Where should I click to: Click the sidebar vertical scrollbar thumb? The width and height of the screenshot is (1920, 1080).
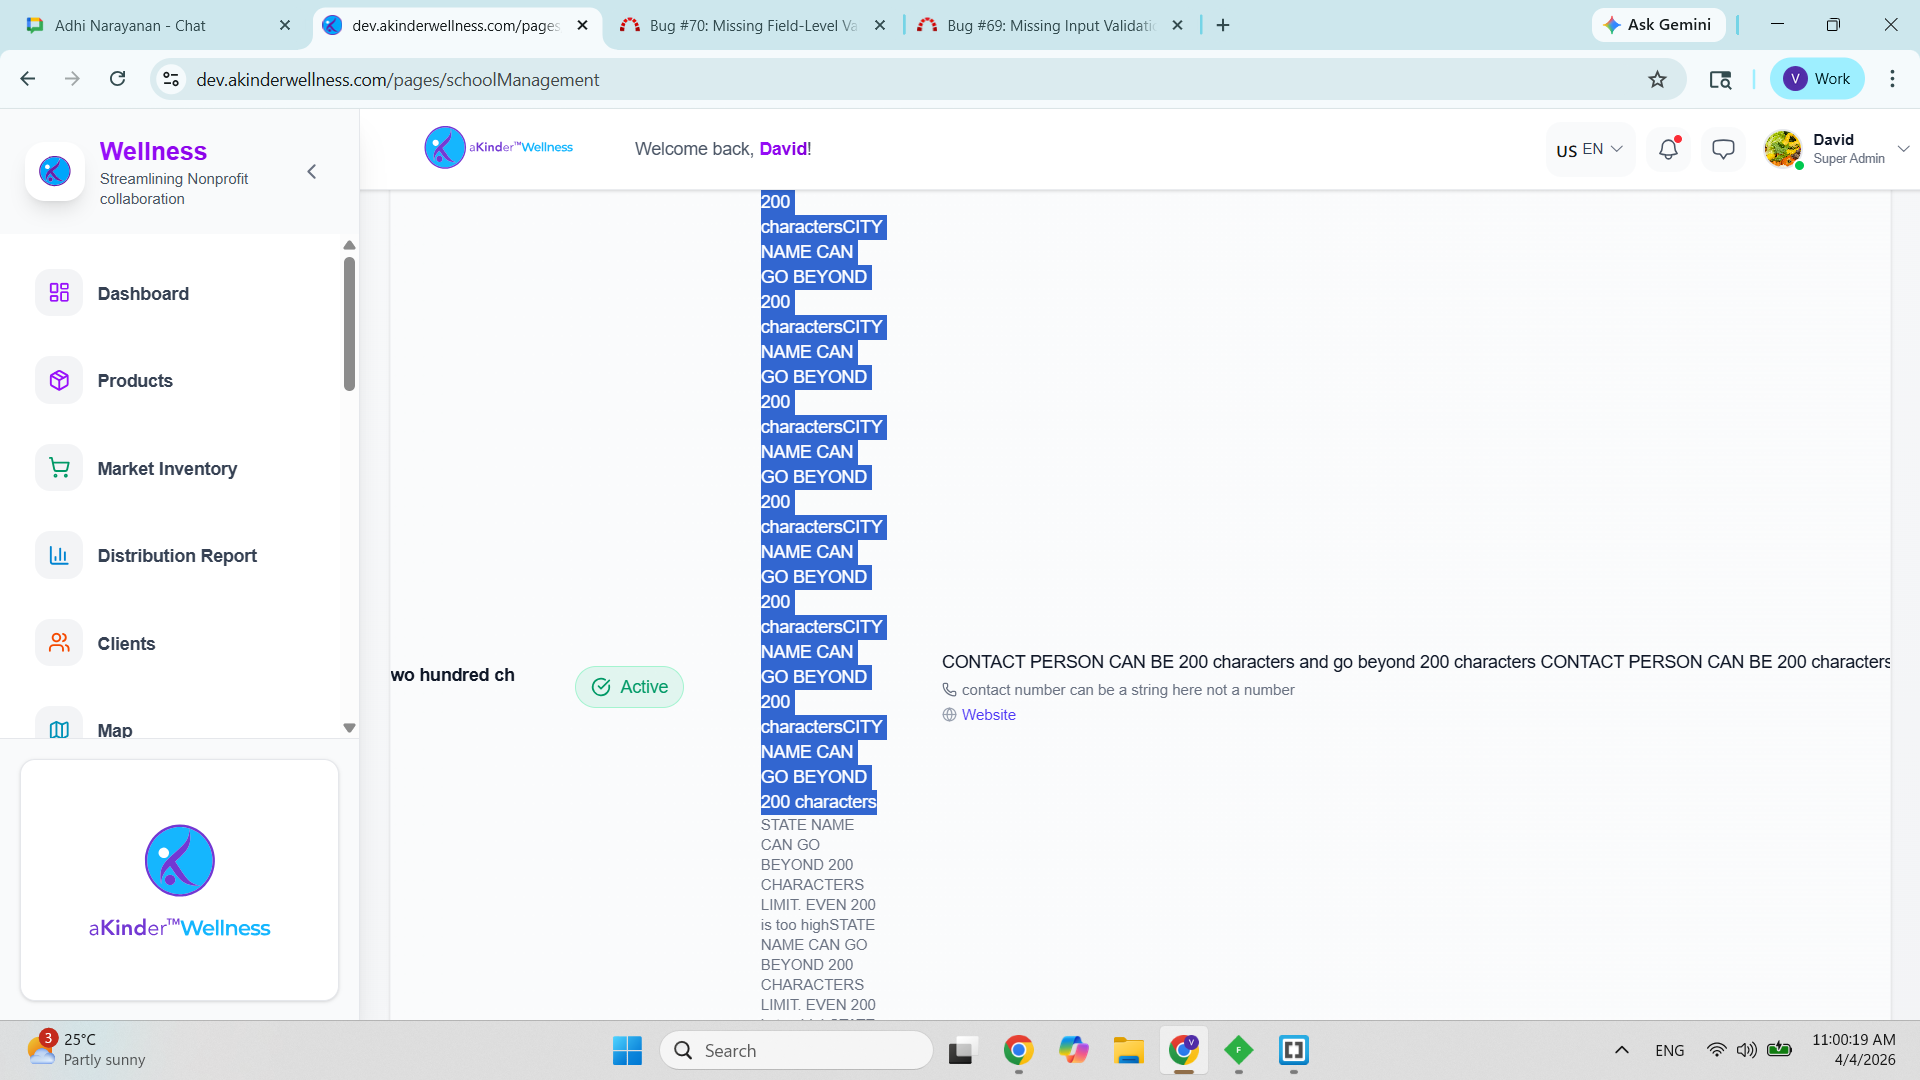pyautogui.click(x=349, y=324)
